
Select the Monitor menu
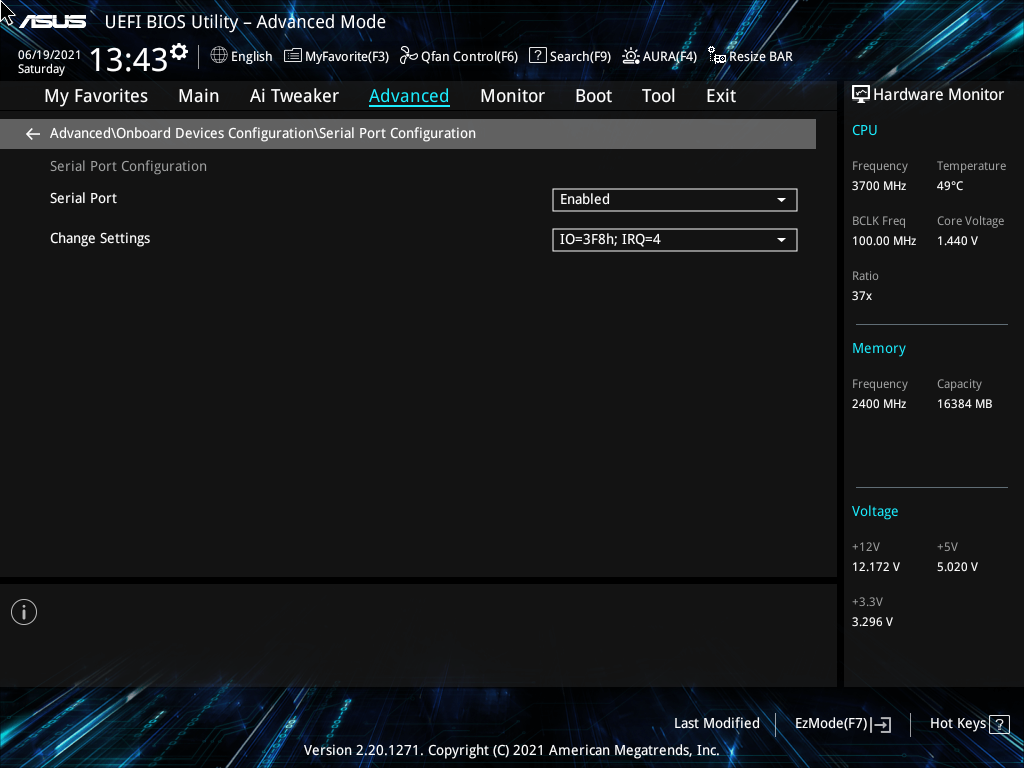pyautogui.click(x=512, y=96)
